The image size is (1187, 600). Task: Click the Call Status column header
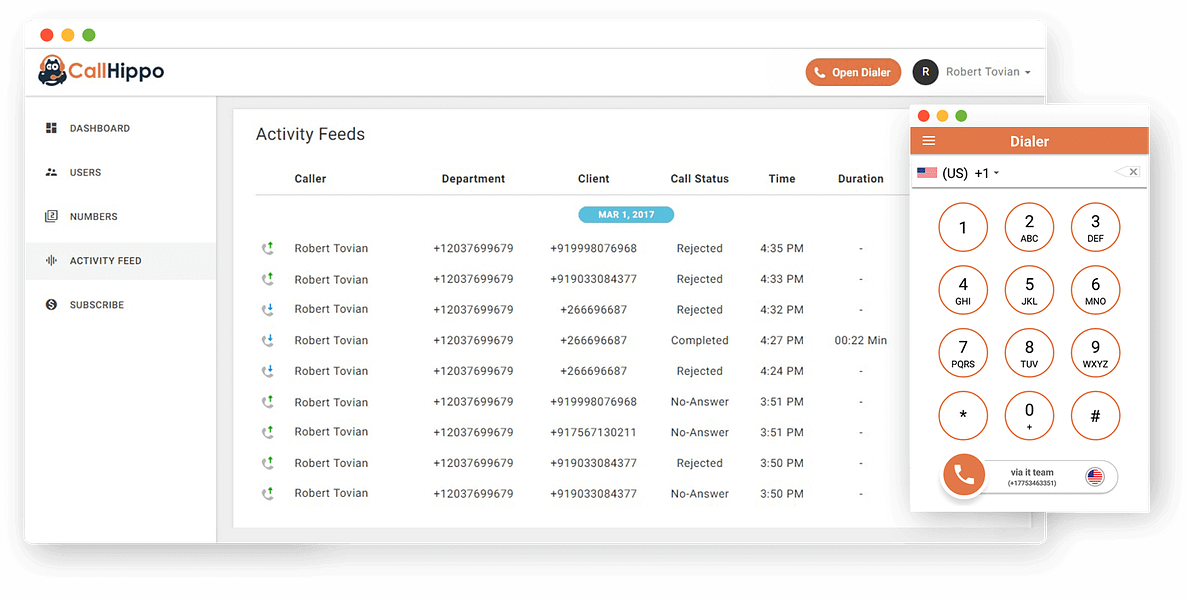pyautogui.click(x=699, y=179)
